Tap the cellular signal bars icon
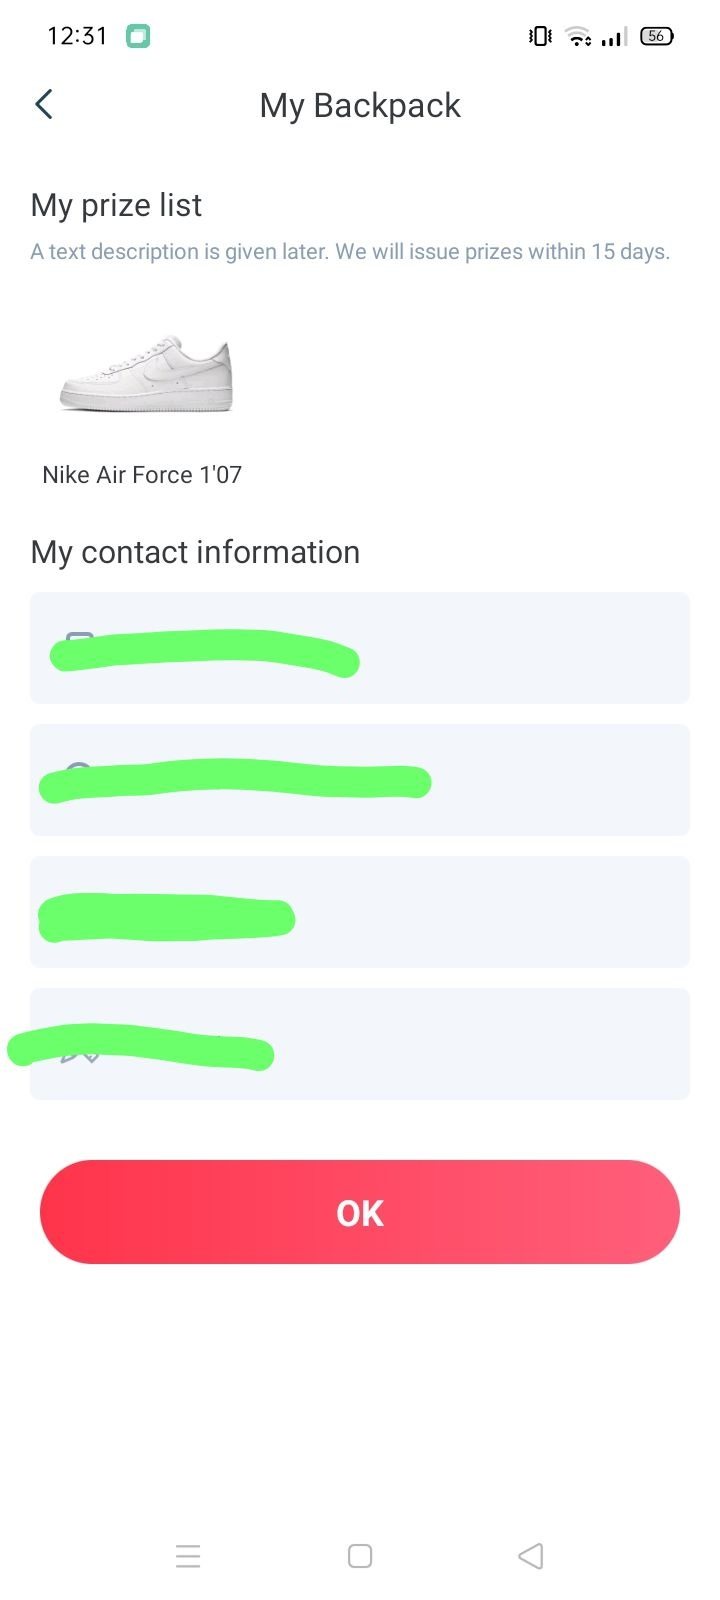This screenshot has width=720, height=1600. (614, 38)
